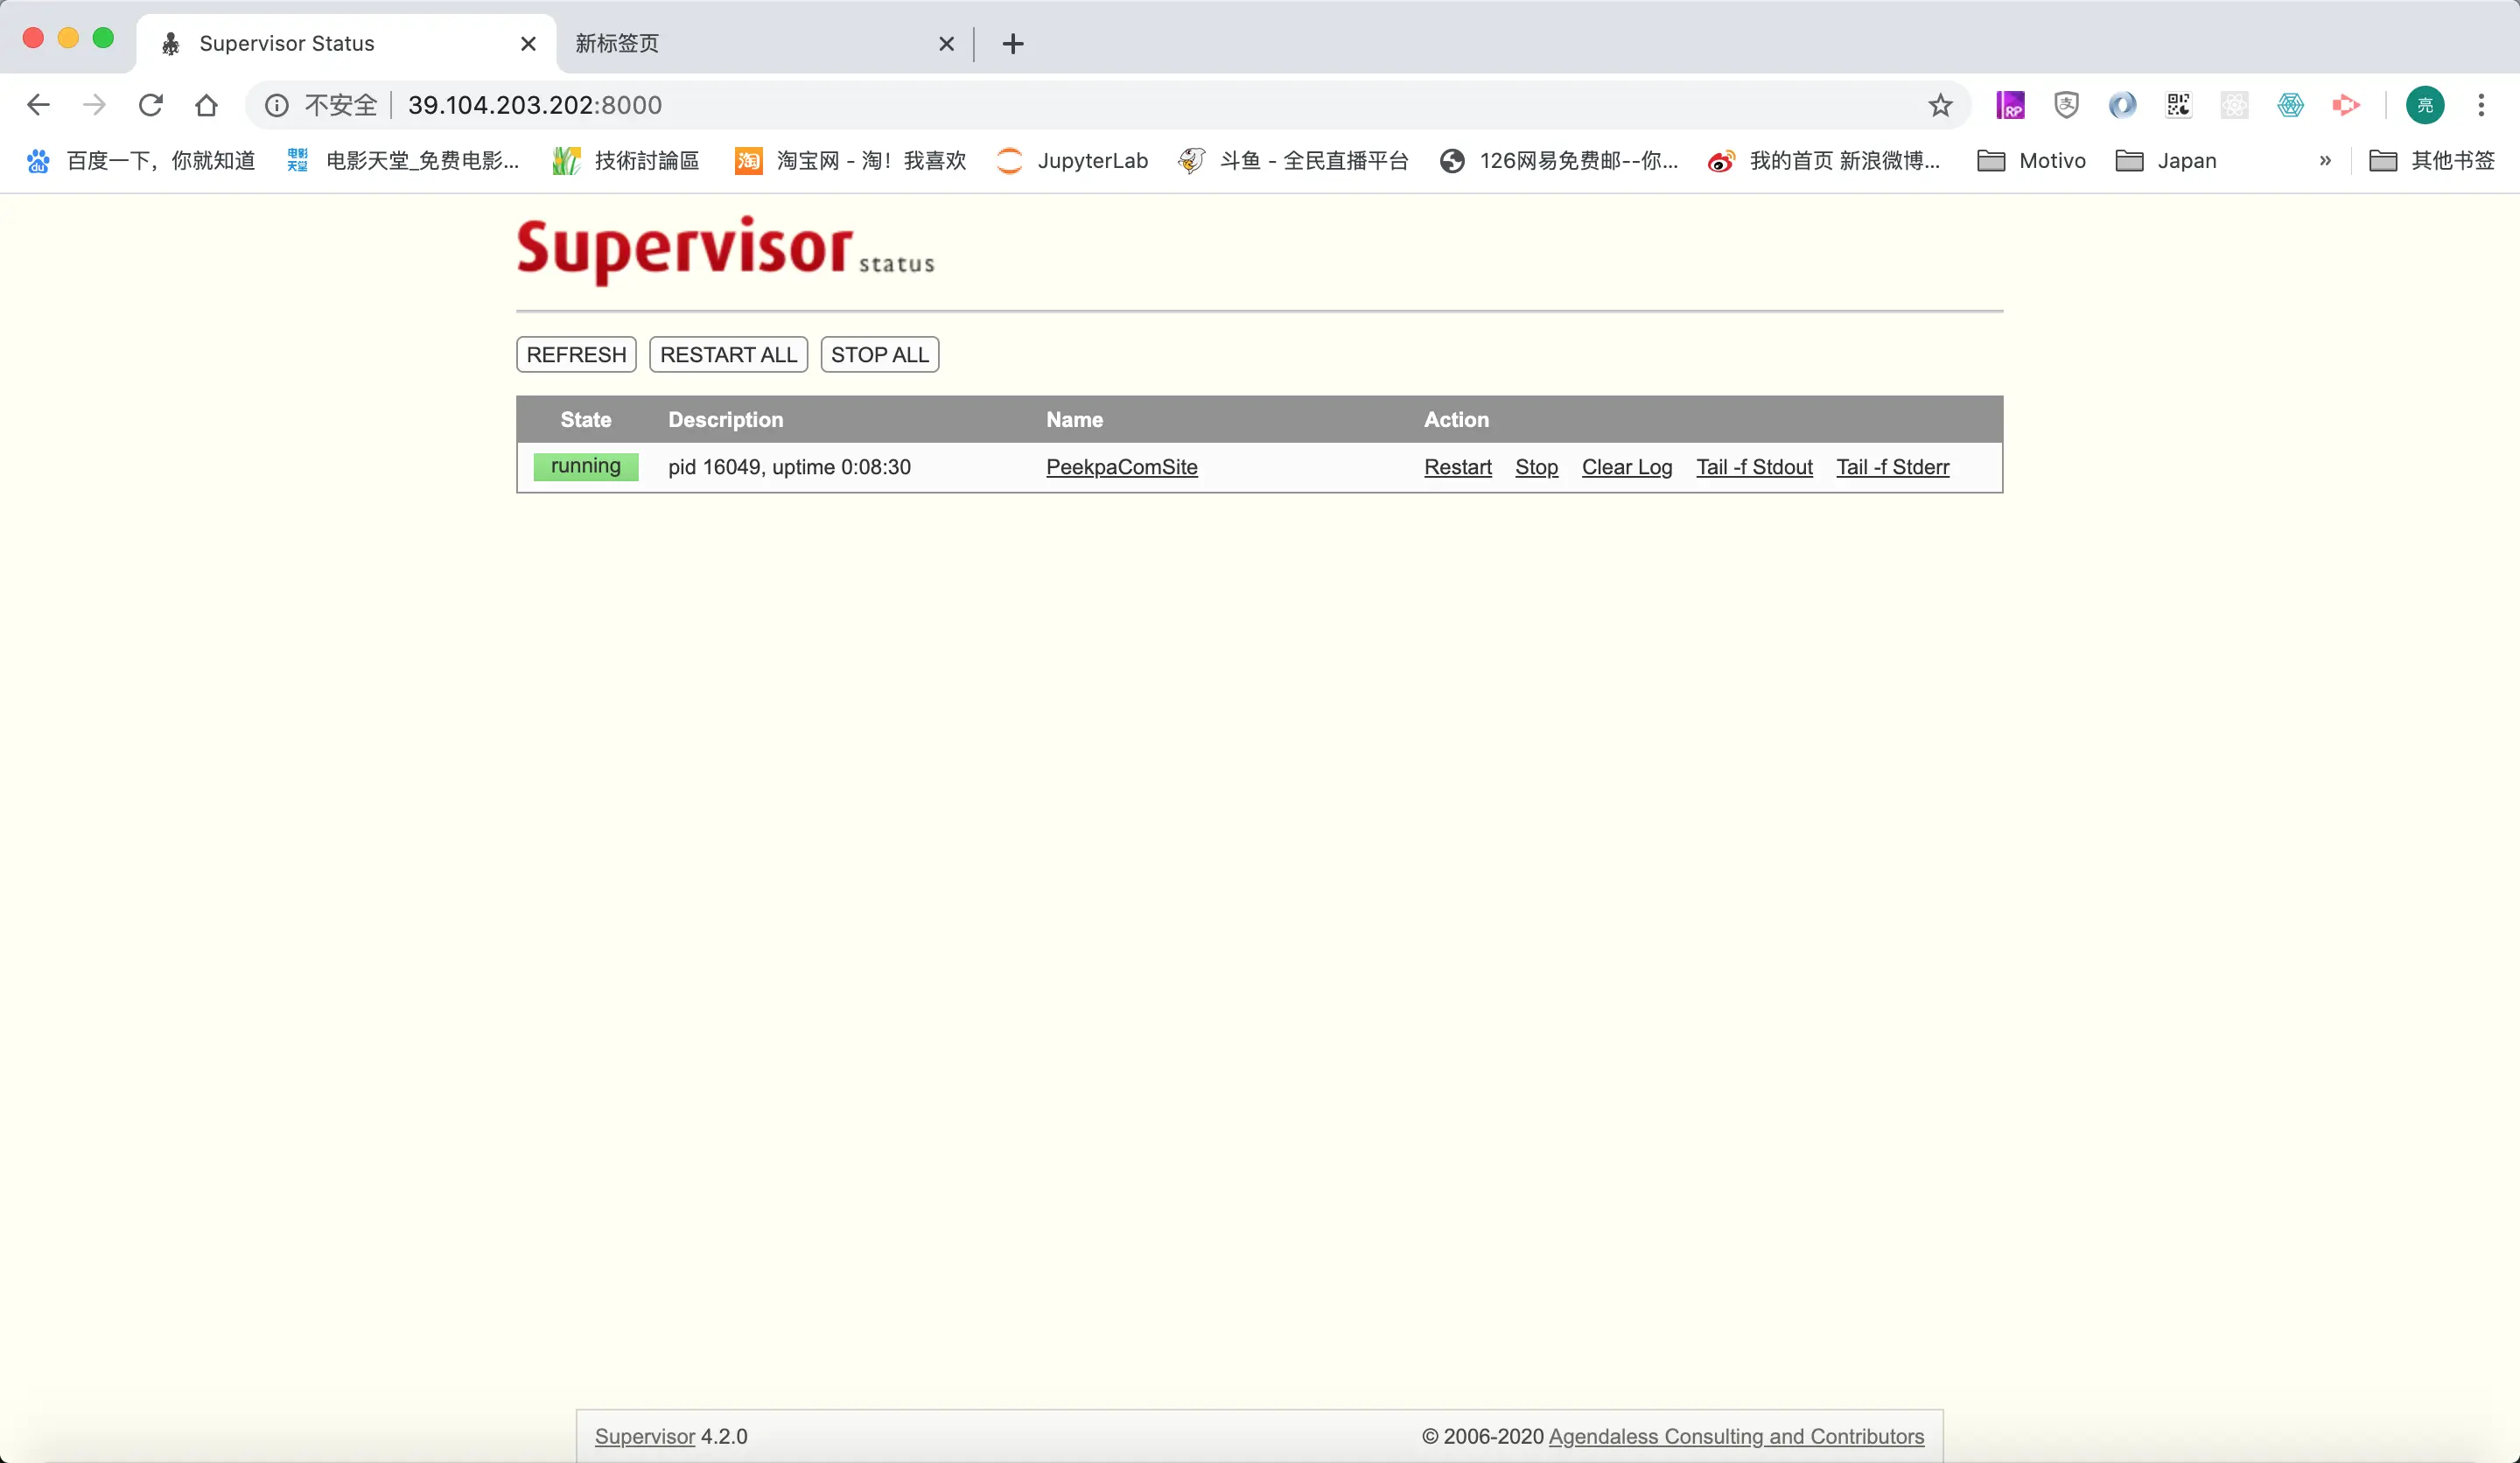Close the Supervisor Status tab
Screen dimensions: 2520x1463
click(x=529, y=44)
